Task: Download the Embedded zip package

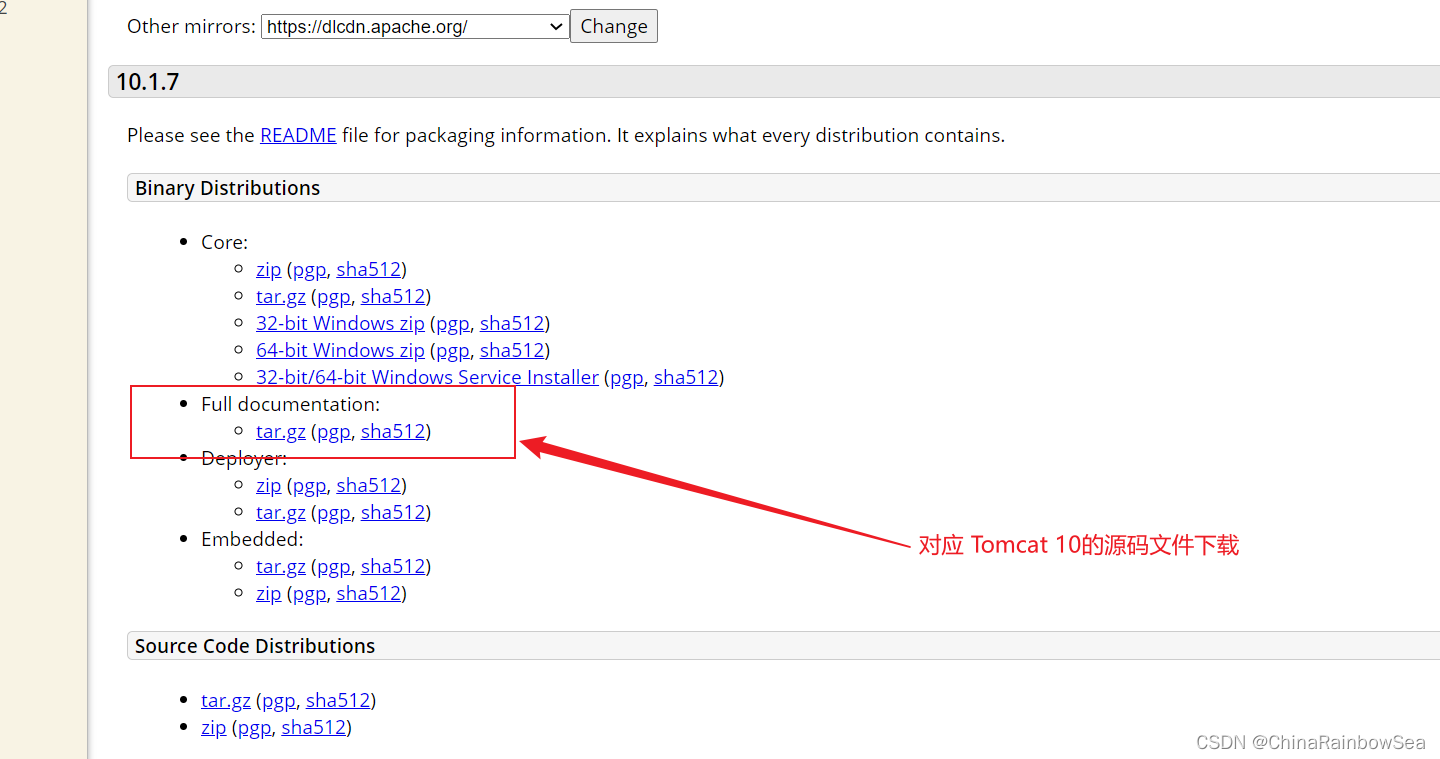Action: tap(269, 593)
